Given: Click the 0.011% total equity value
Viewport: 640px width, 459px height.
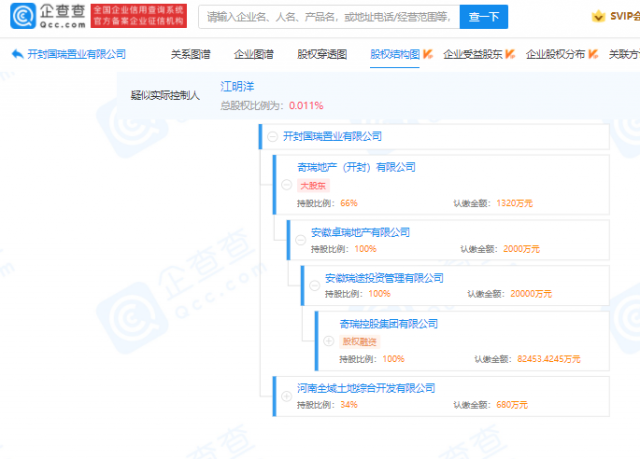Looking at the screenshot, I should 306,106.
